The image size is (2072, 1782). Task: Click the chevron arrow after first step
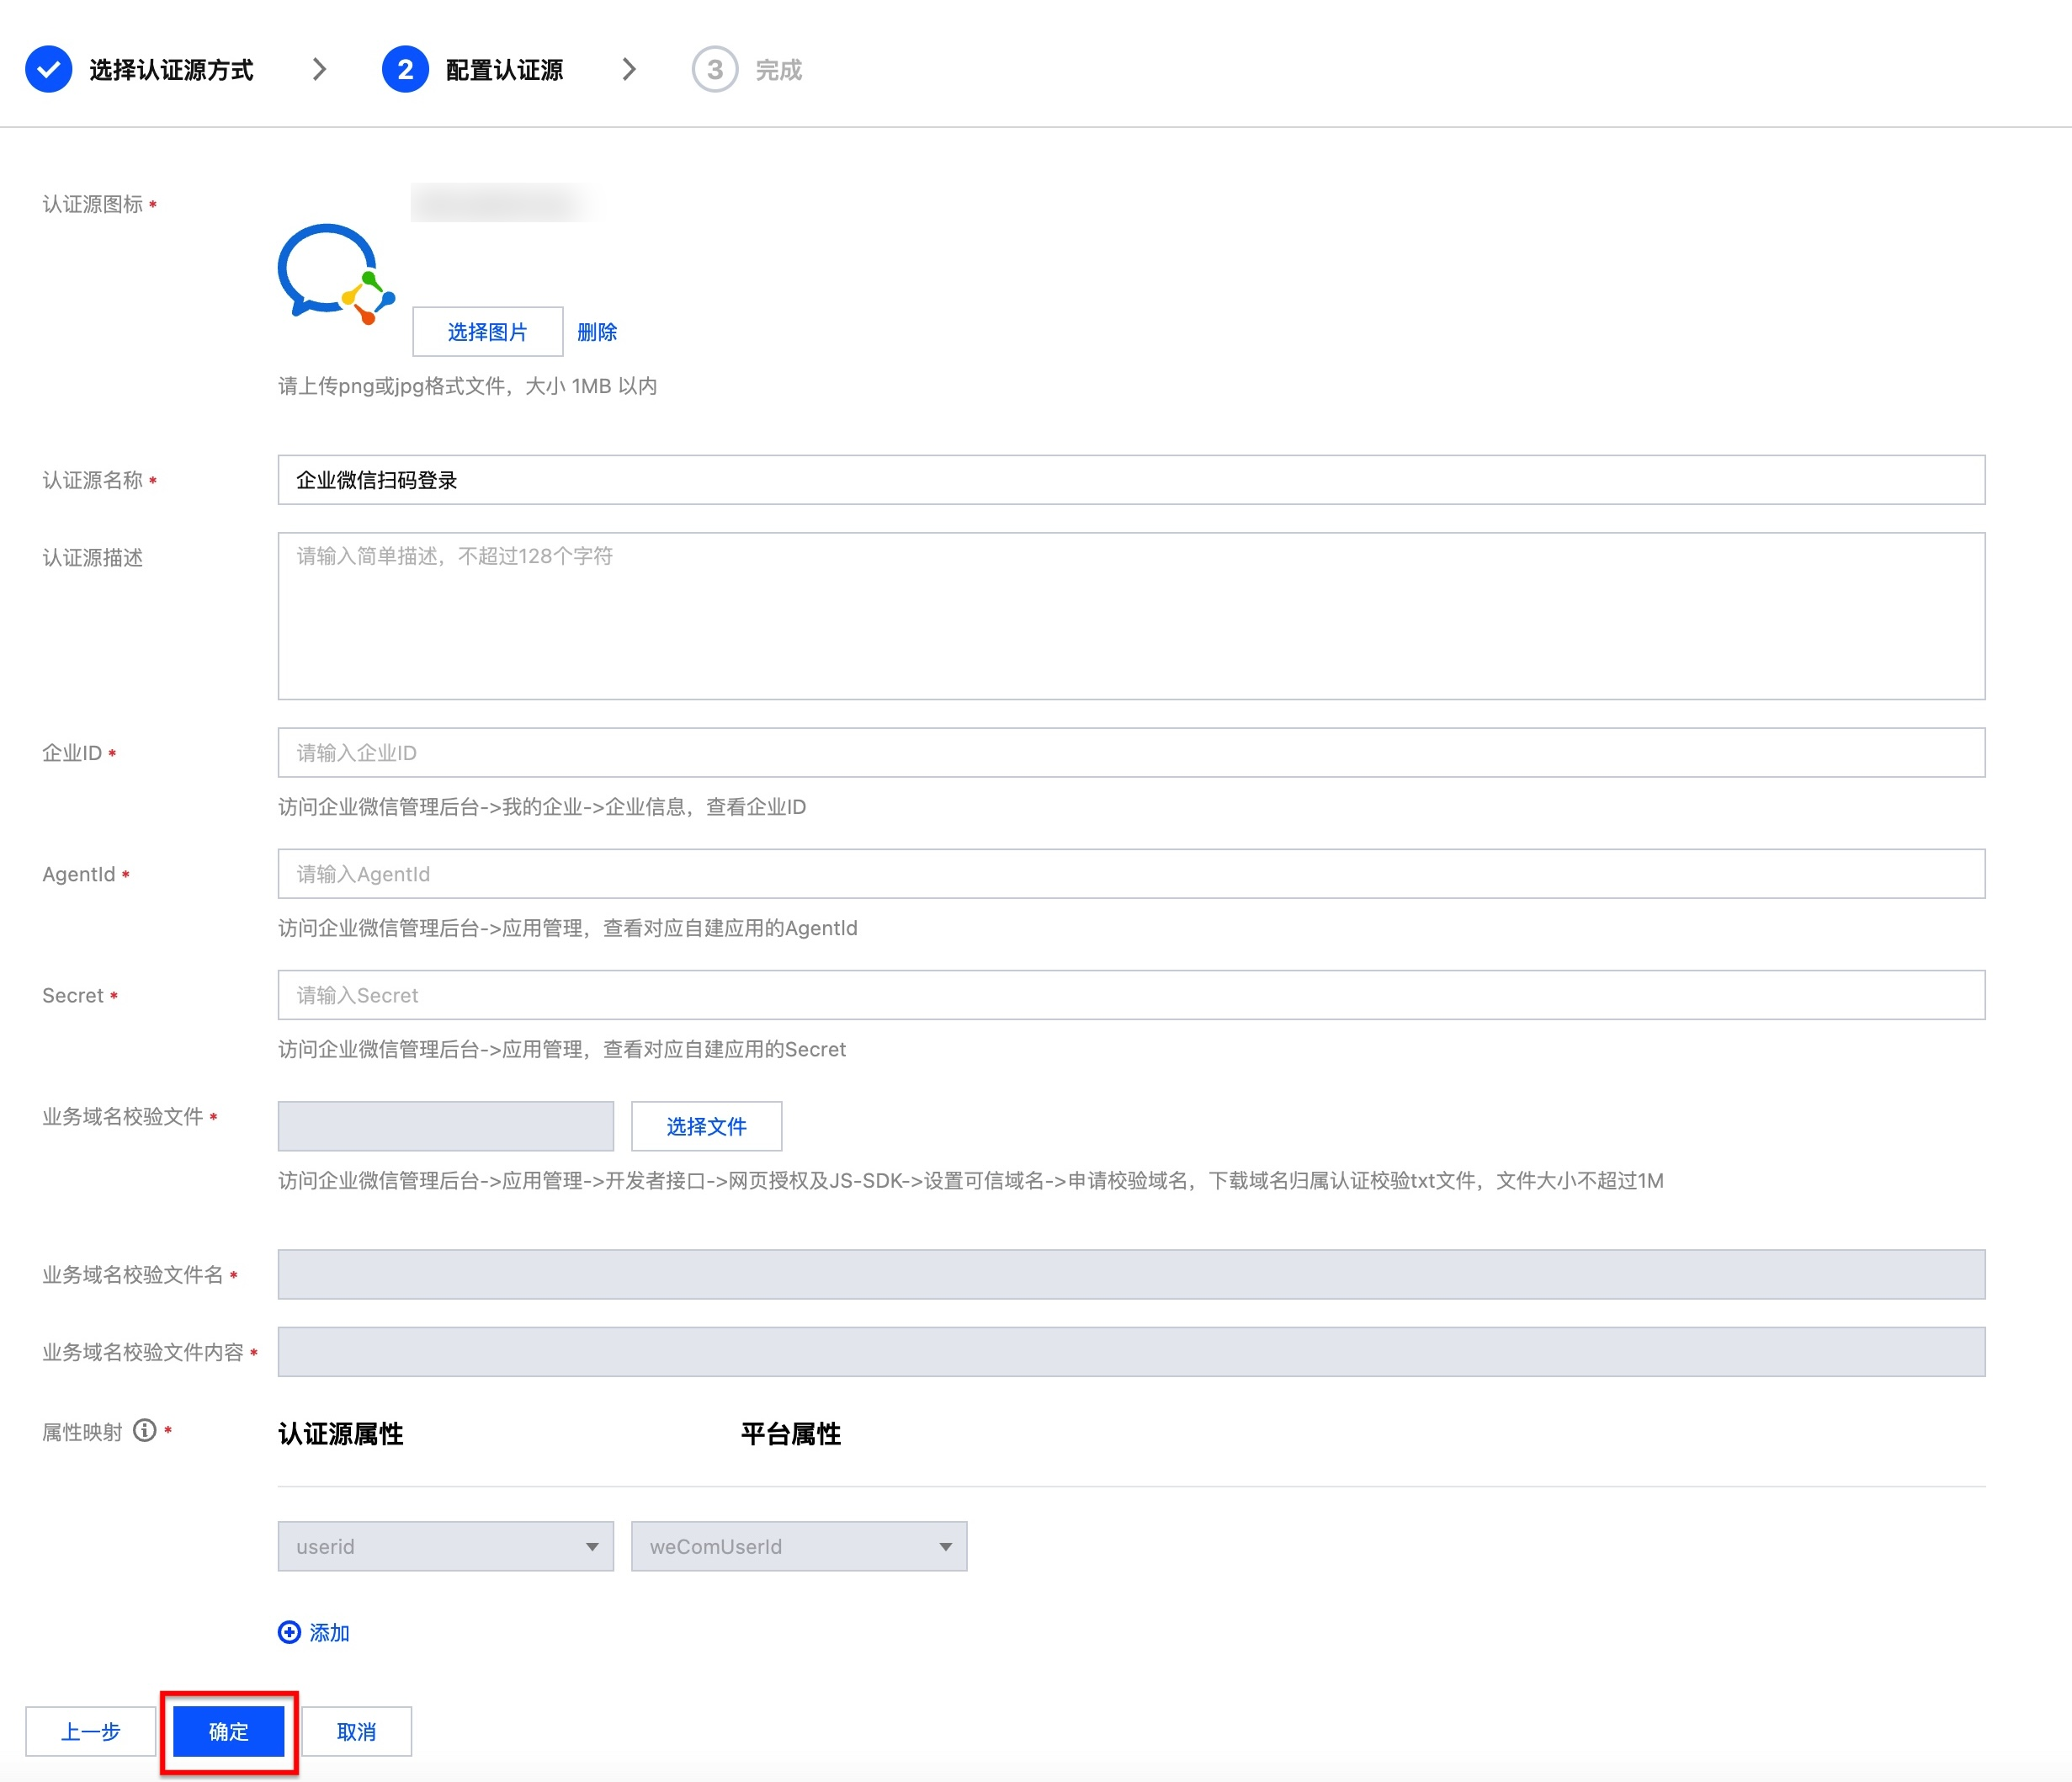pos(319,70)
